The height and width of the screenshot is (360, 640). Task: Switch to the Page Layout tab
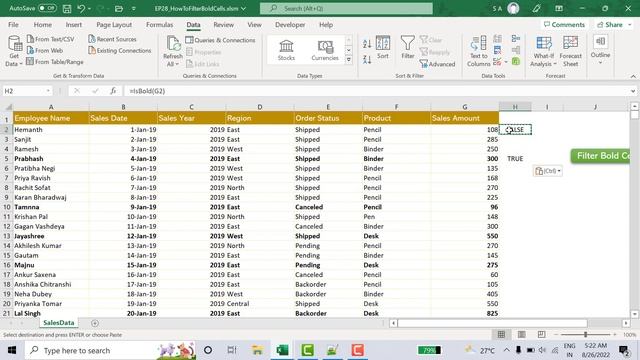(114, 25)
